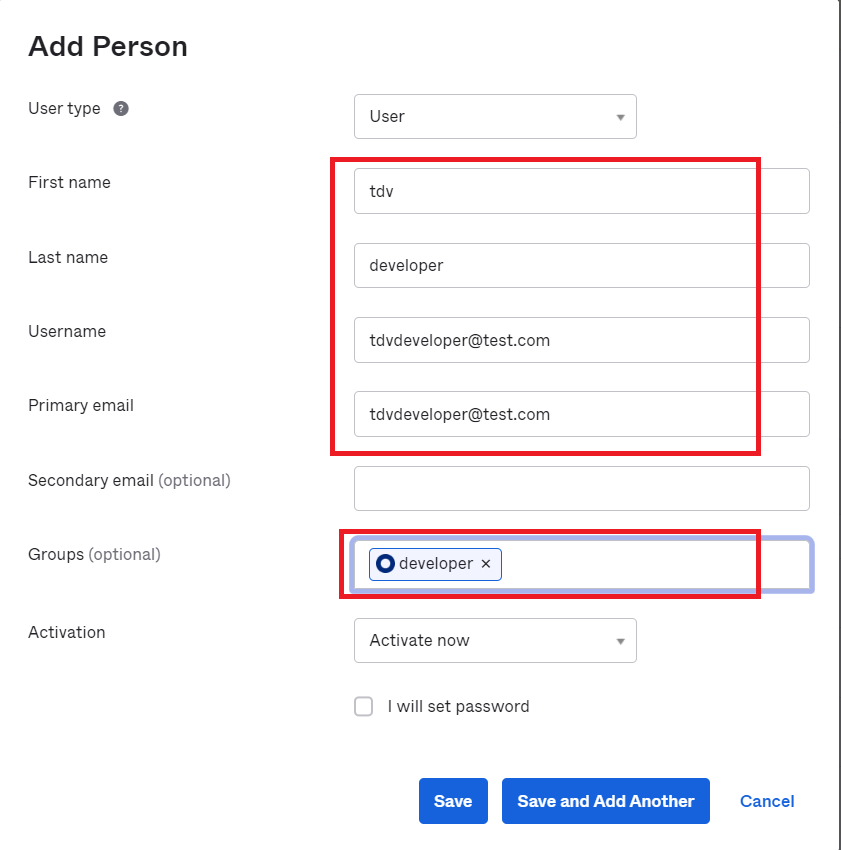Remove the developer group chip via its X
This screenshot has width=841, height=850.
486,564
